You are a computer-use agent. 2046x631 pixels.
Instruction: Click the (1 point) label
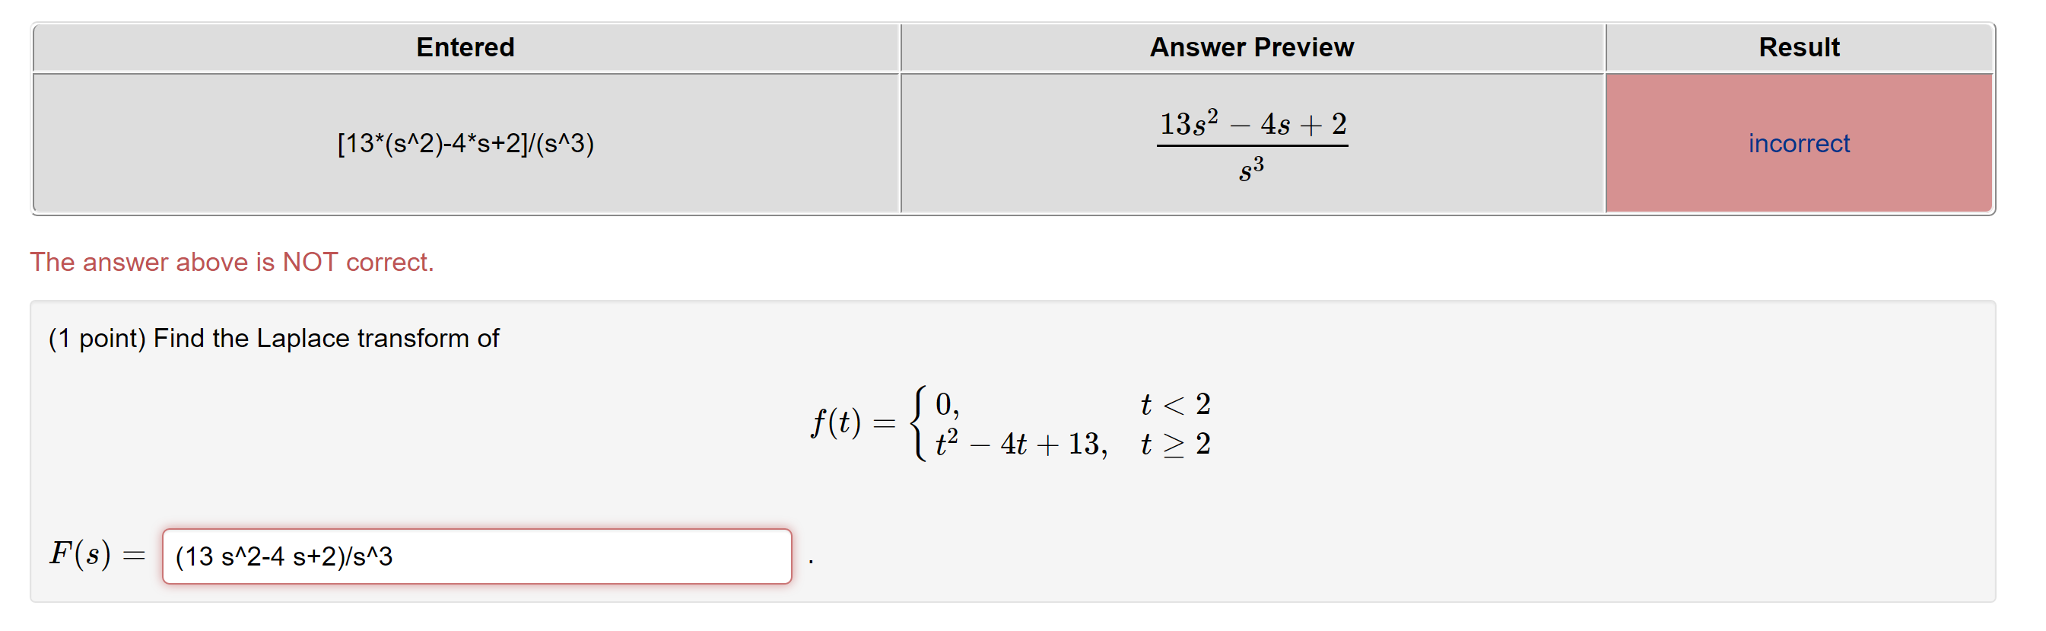click(x=97, y=338)
